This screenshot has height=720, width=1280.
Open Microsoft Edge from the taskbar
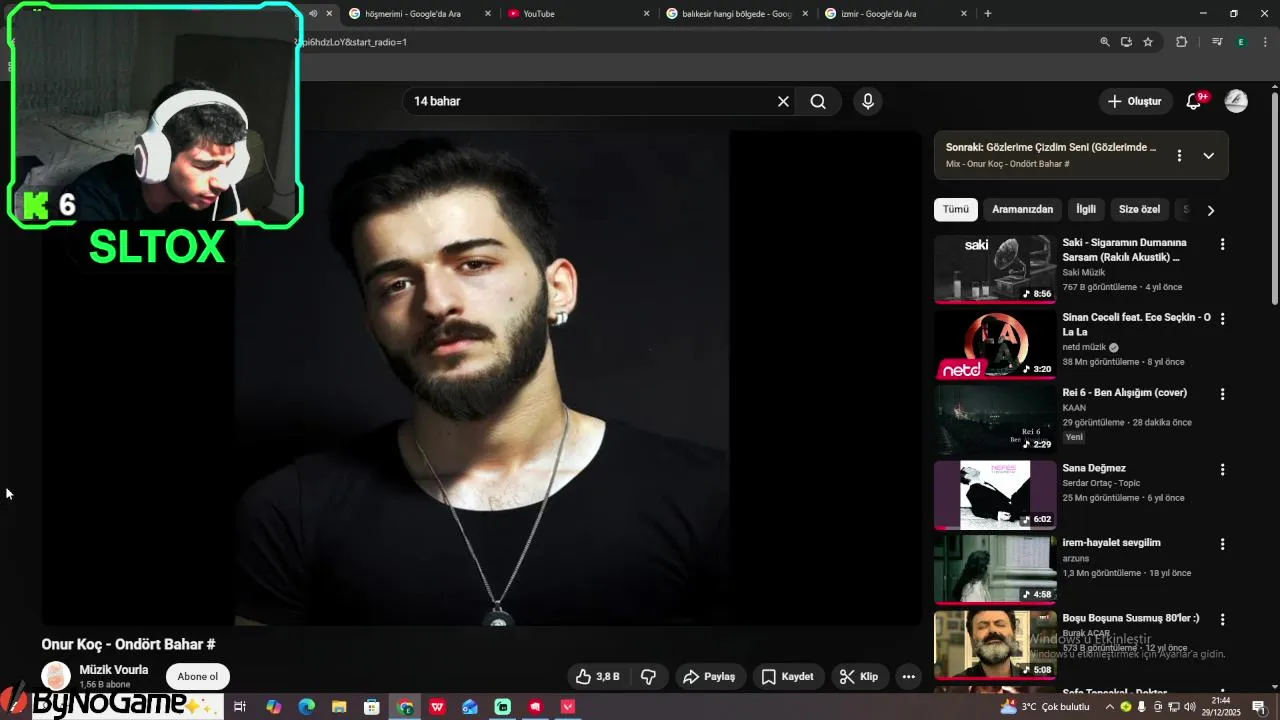pos(307,707)
